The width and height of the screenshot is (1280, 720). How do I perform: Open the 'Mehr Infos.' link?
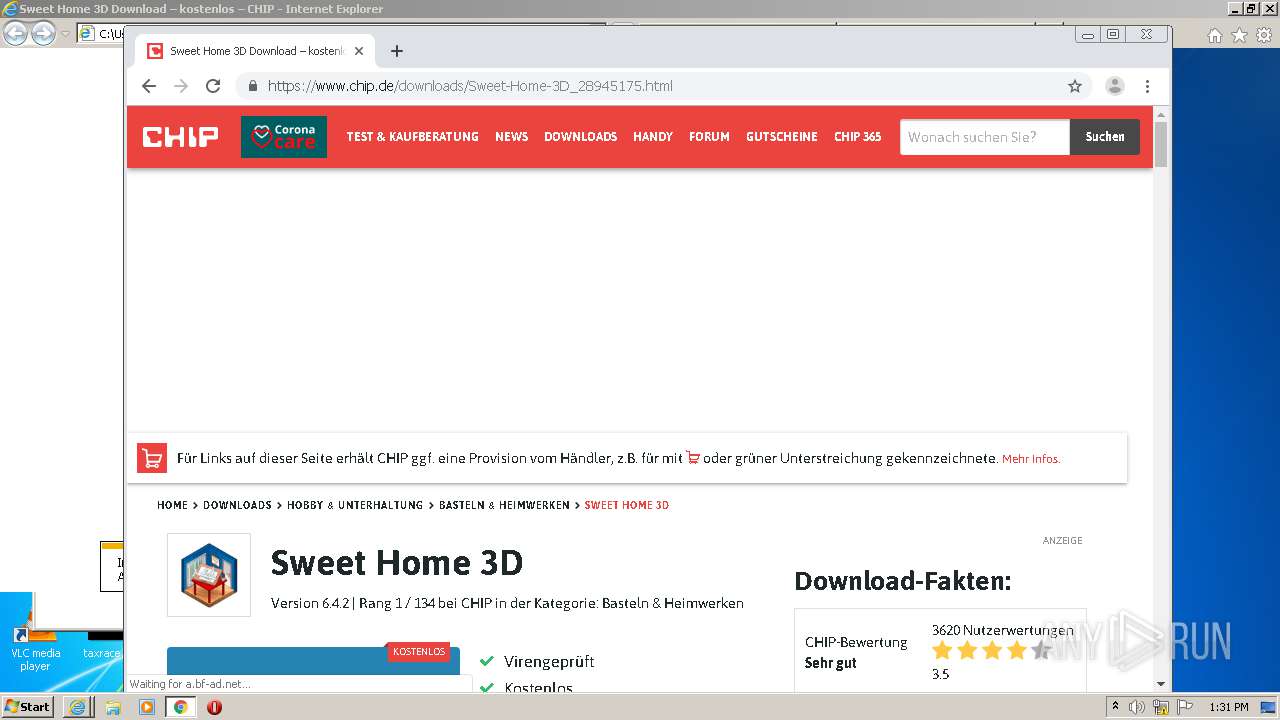[1031, 459]
